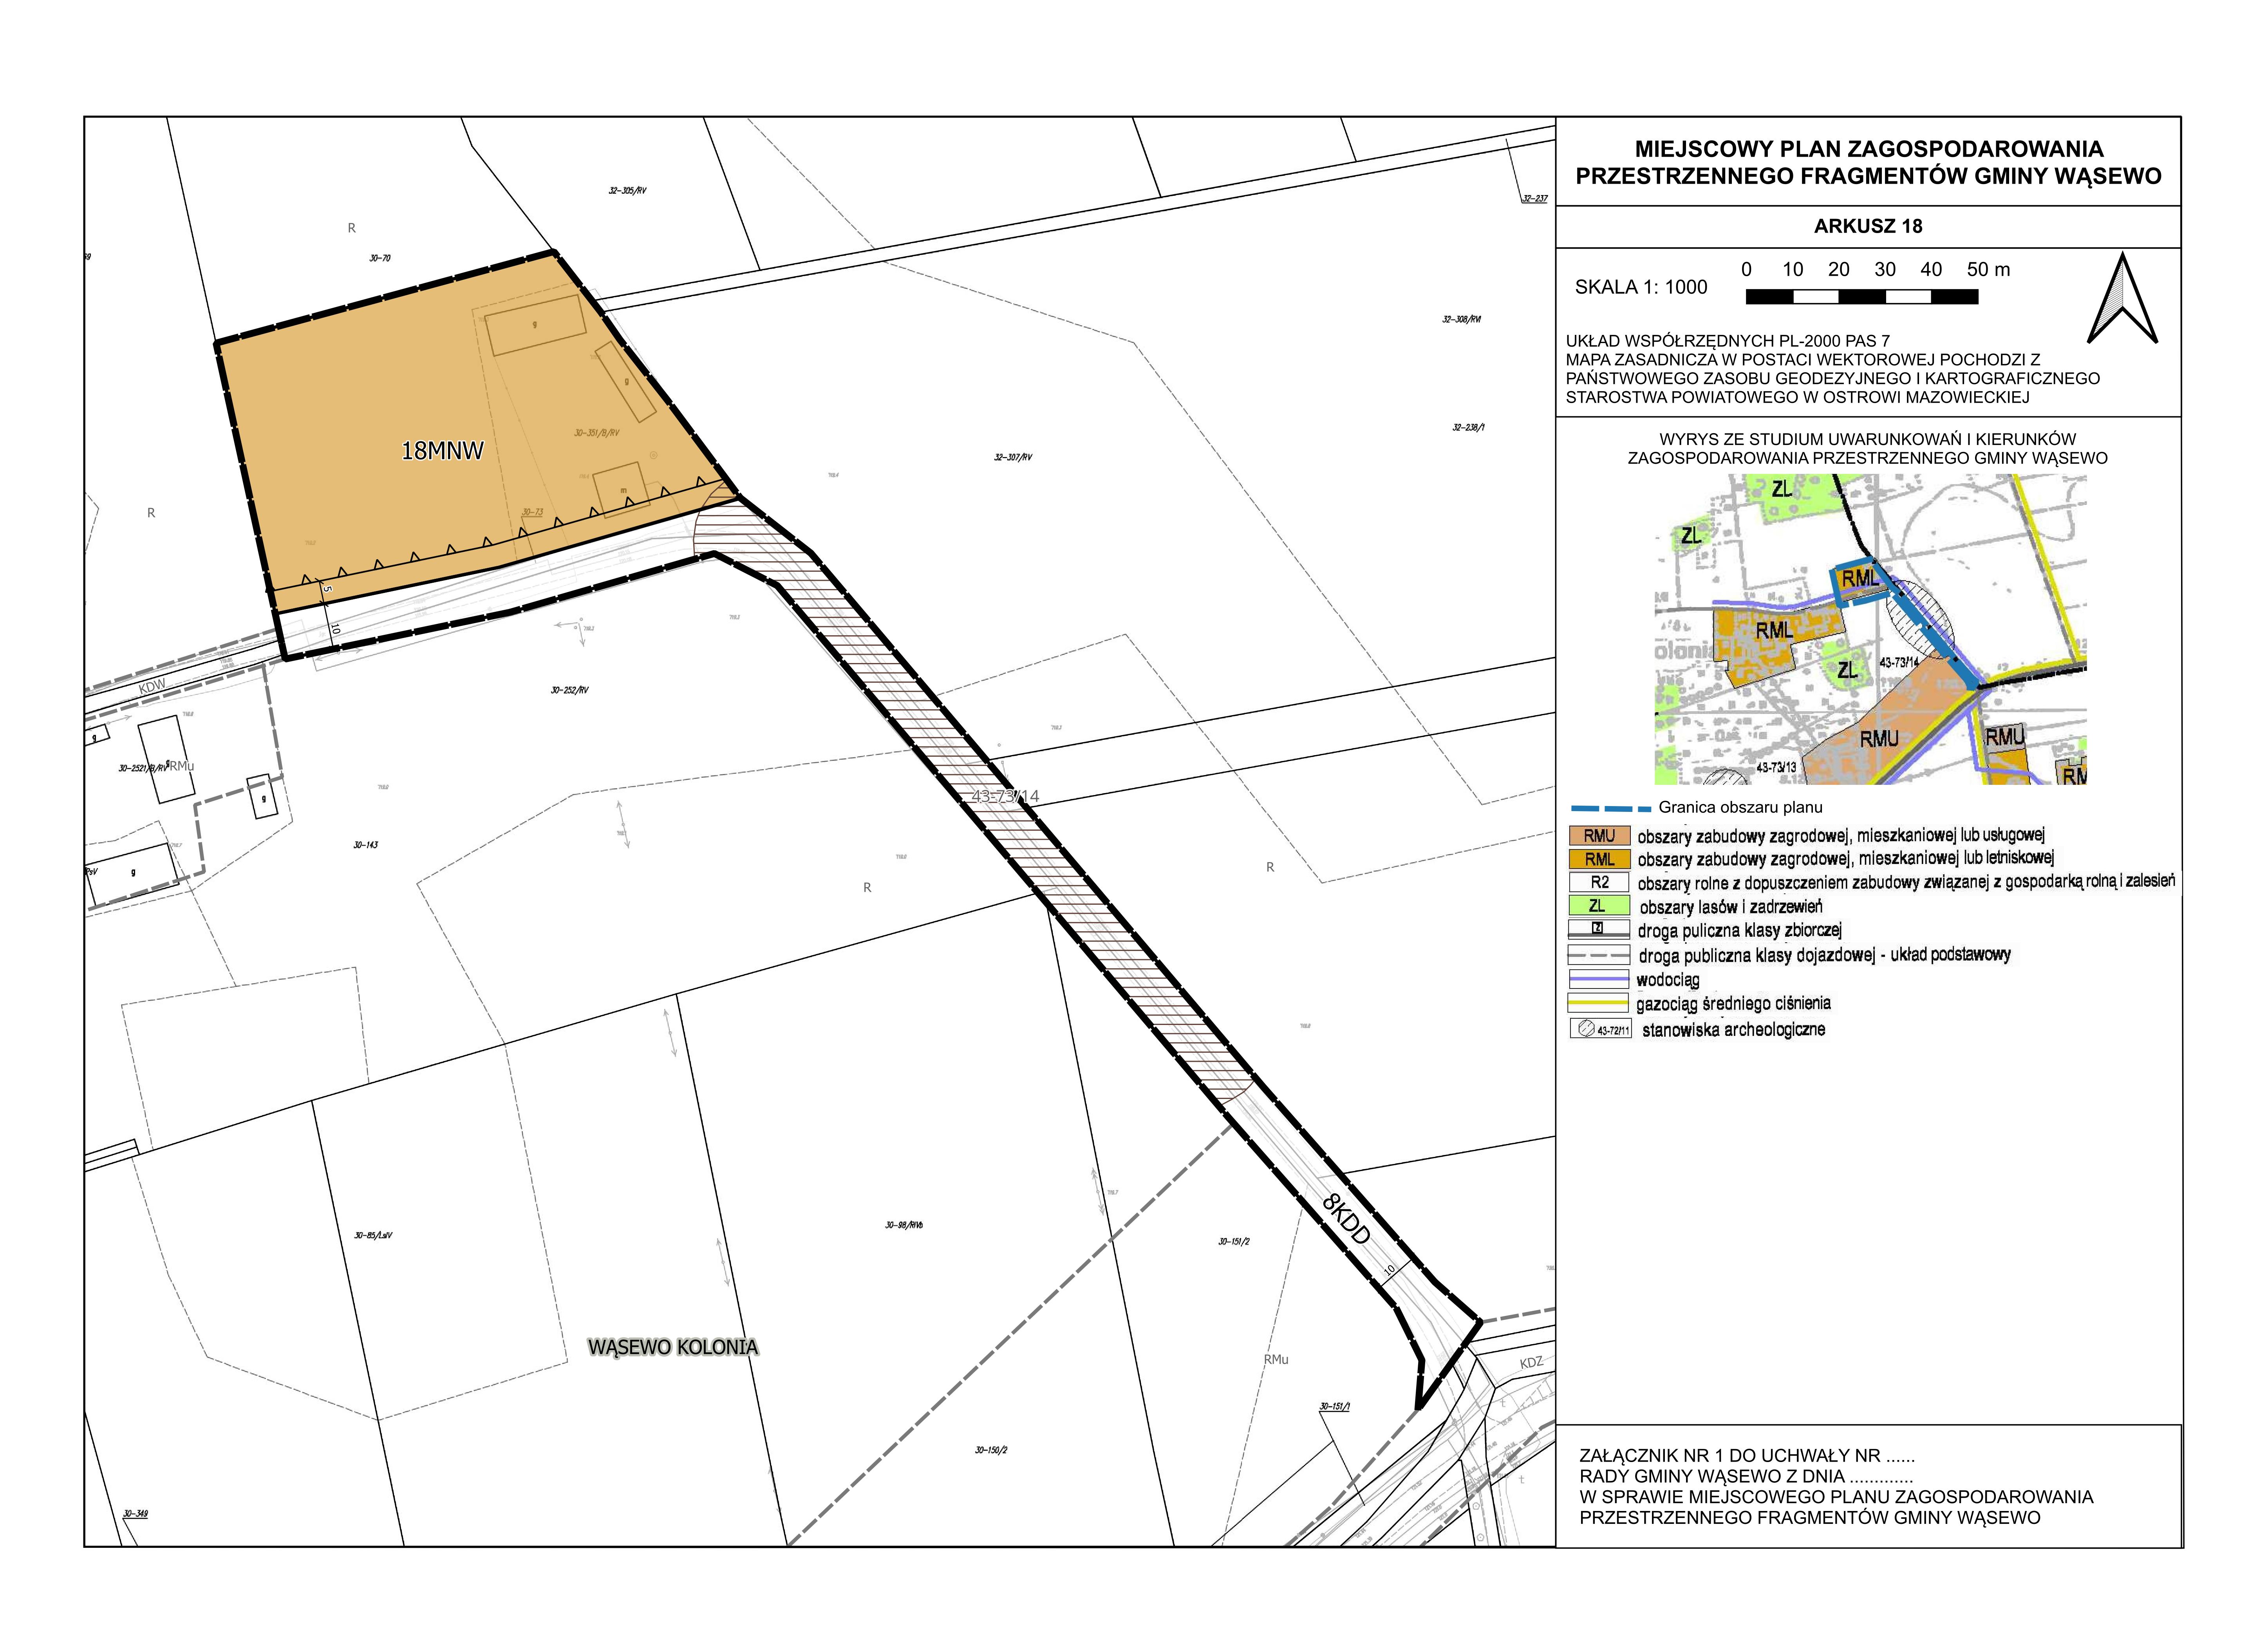2268x1632 pixels.
Task: Click the WĄSEWO KOLONIA map label
Action: [x=672, y=1347]
